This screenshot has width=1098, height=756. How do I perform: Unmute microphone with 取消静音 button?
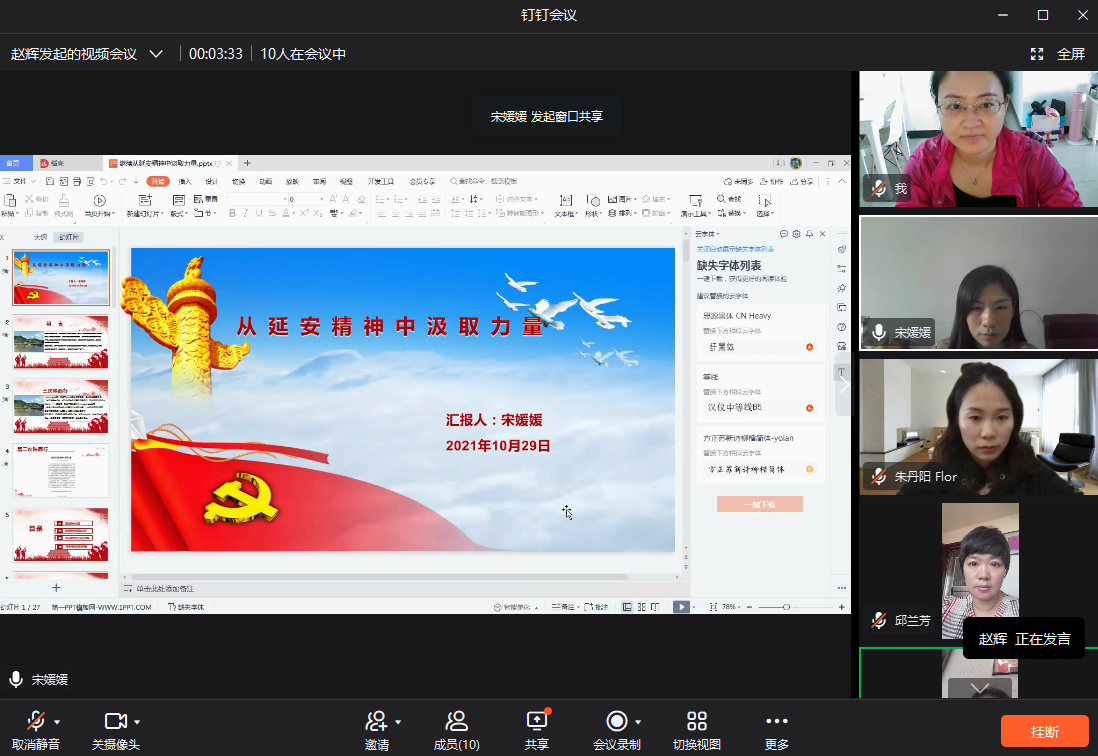pos(36,729)
